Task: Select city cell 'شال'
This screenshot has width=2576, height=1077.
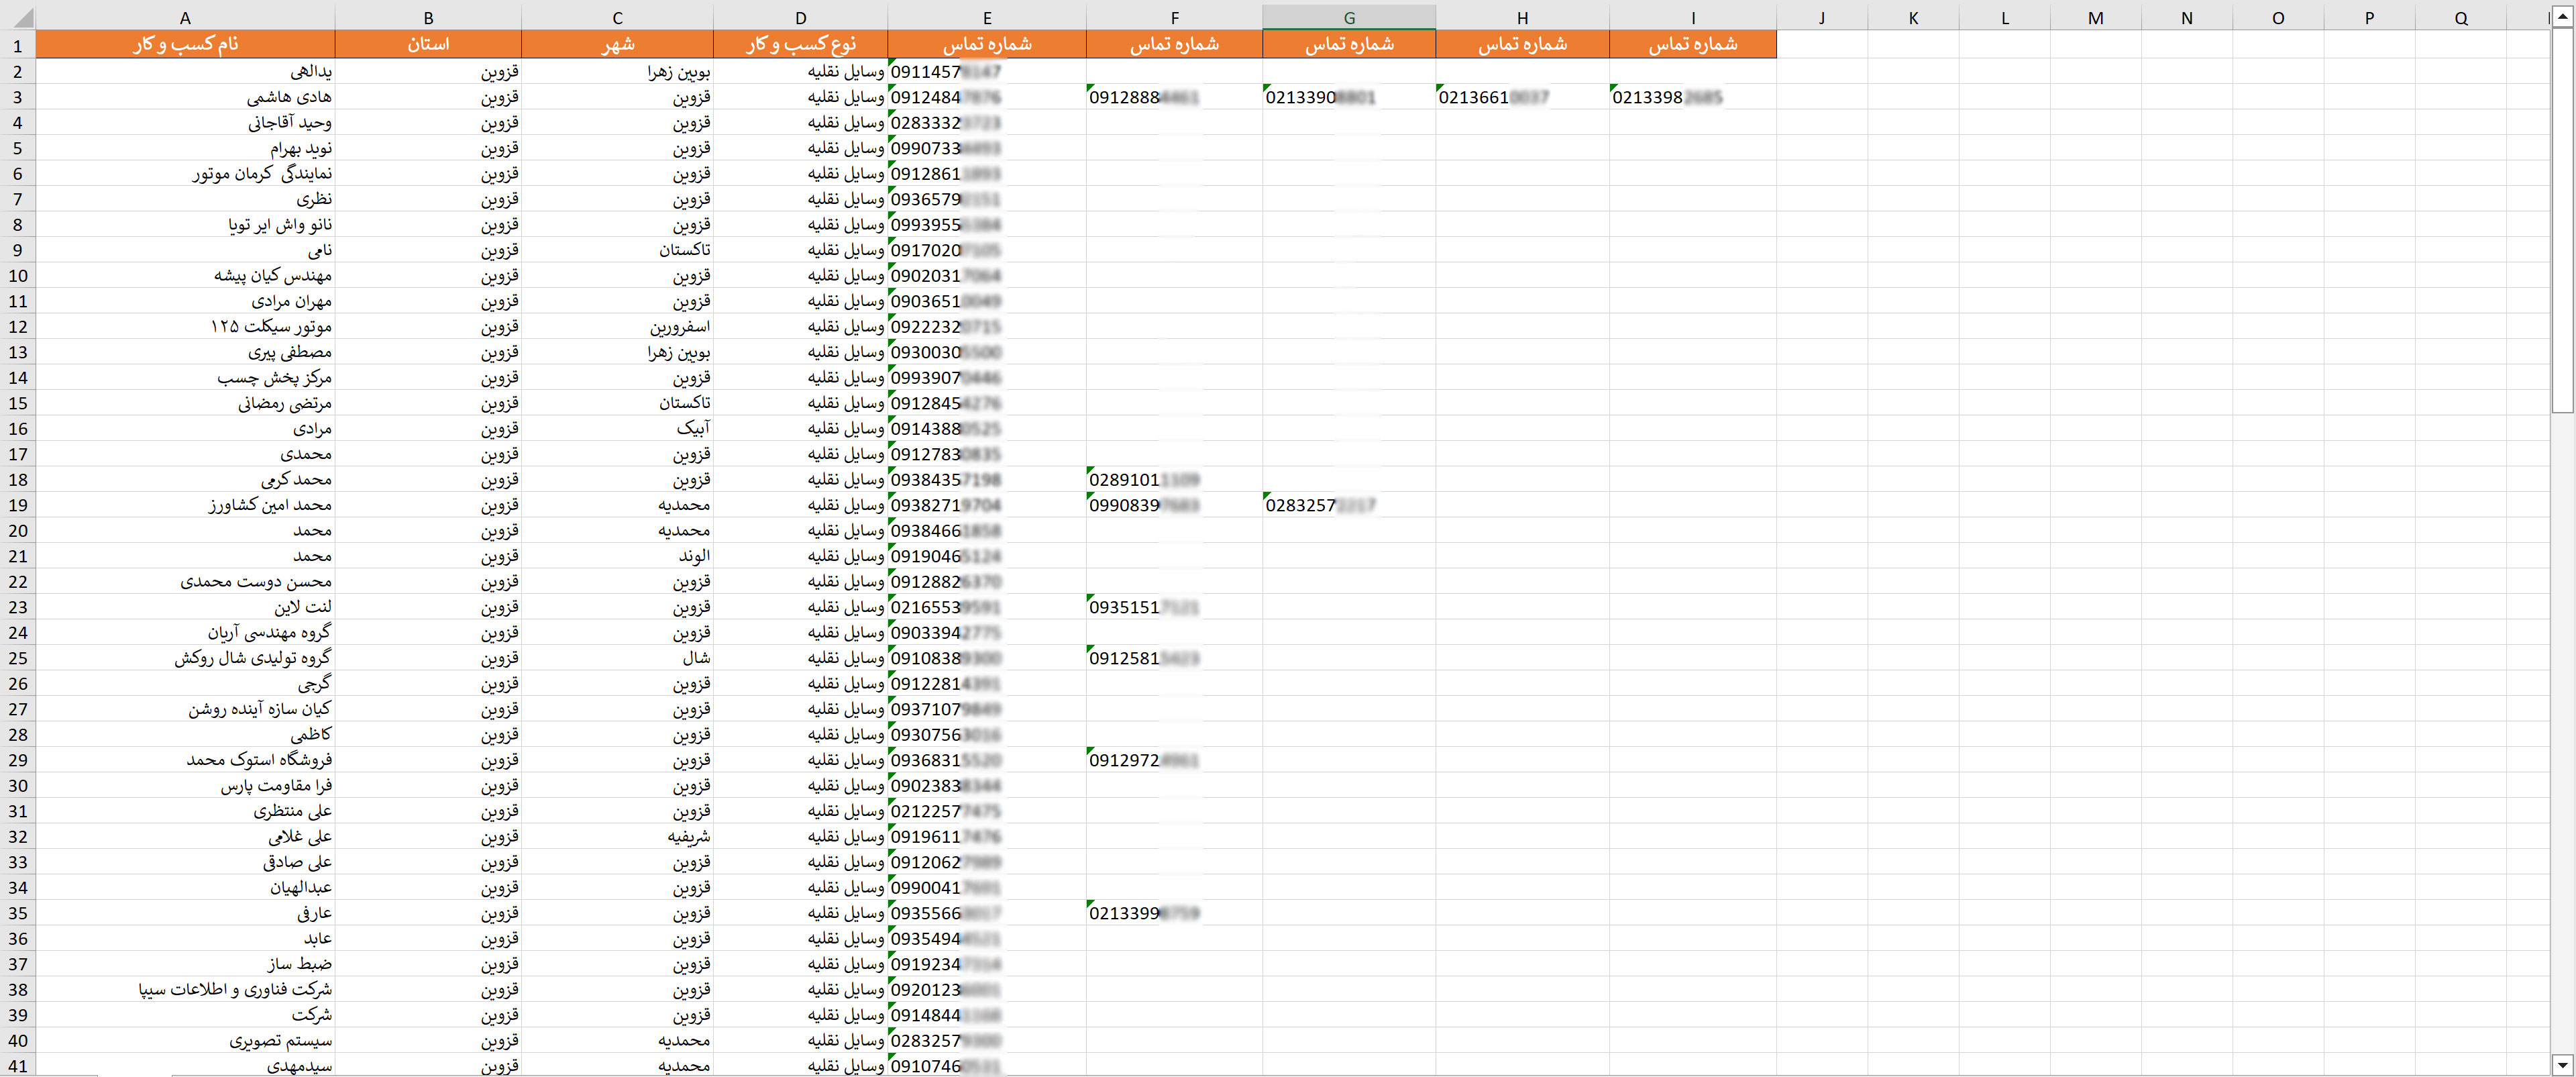Action: click(x=617, y=658)
